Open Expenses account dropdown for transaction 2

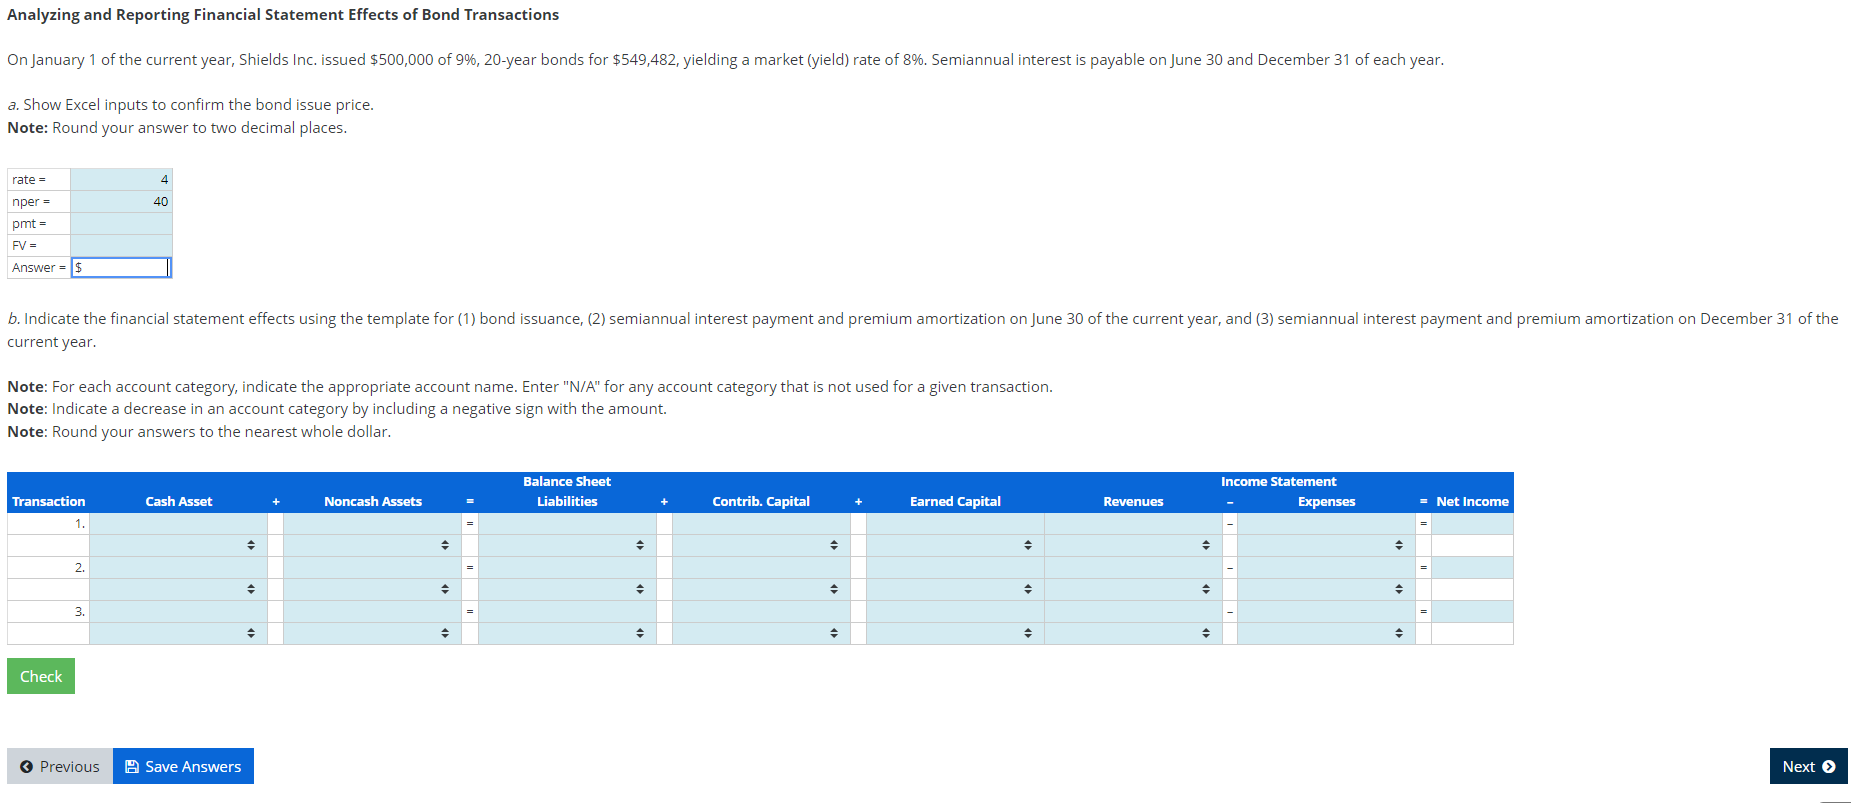pyautogui.click(x=1326, y=589)
